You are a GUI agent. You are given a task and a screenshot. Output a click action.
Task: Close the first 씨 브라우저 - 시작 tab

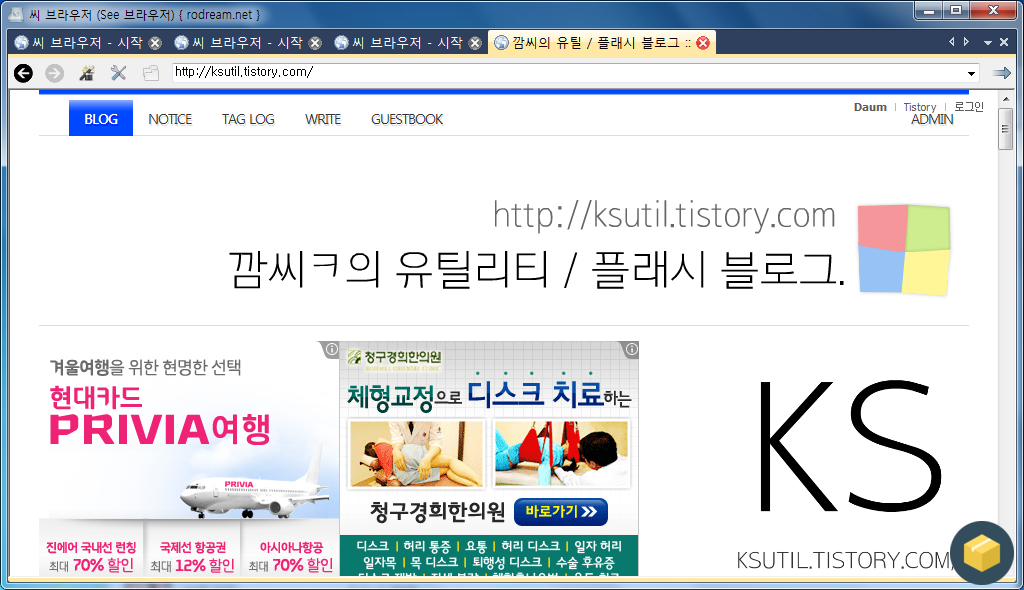tap(155, 43)
